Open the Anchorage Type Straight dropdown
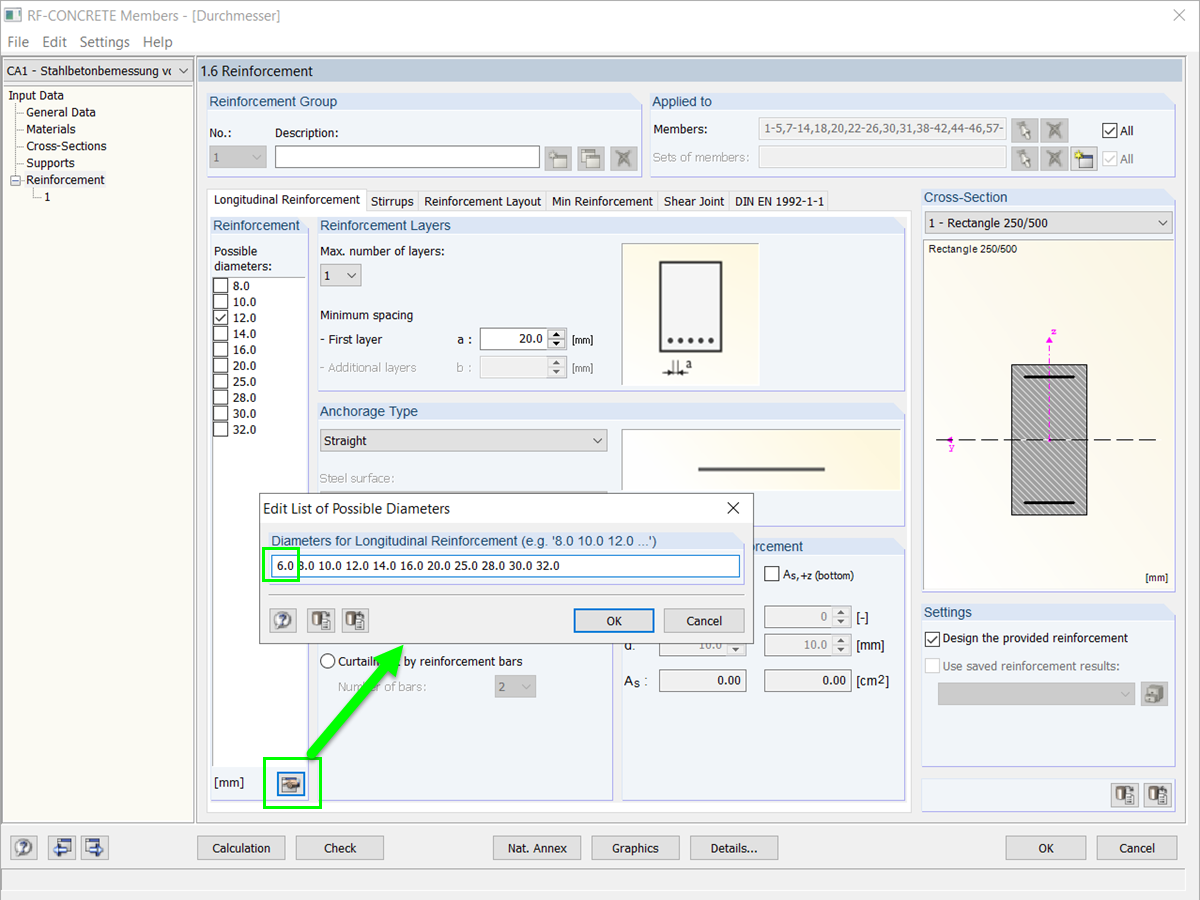 click(x=463, y=441)
